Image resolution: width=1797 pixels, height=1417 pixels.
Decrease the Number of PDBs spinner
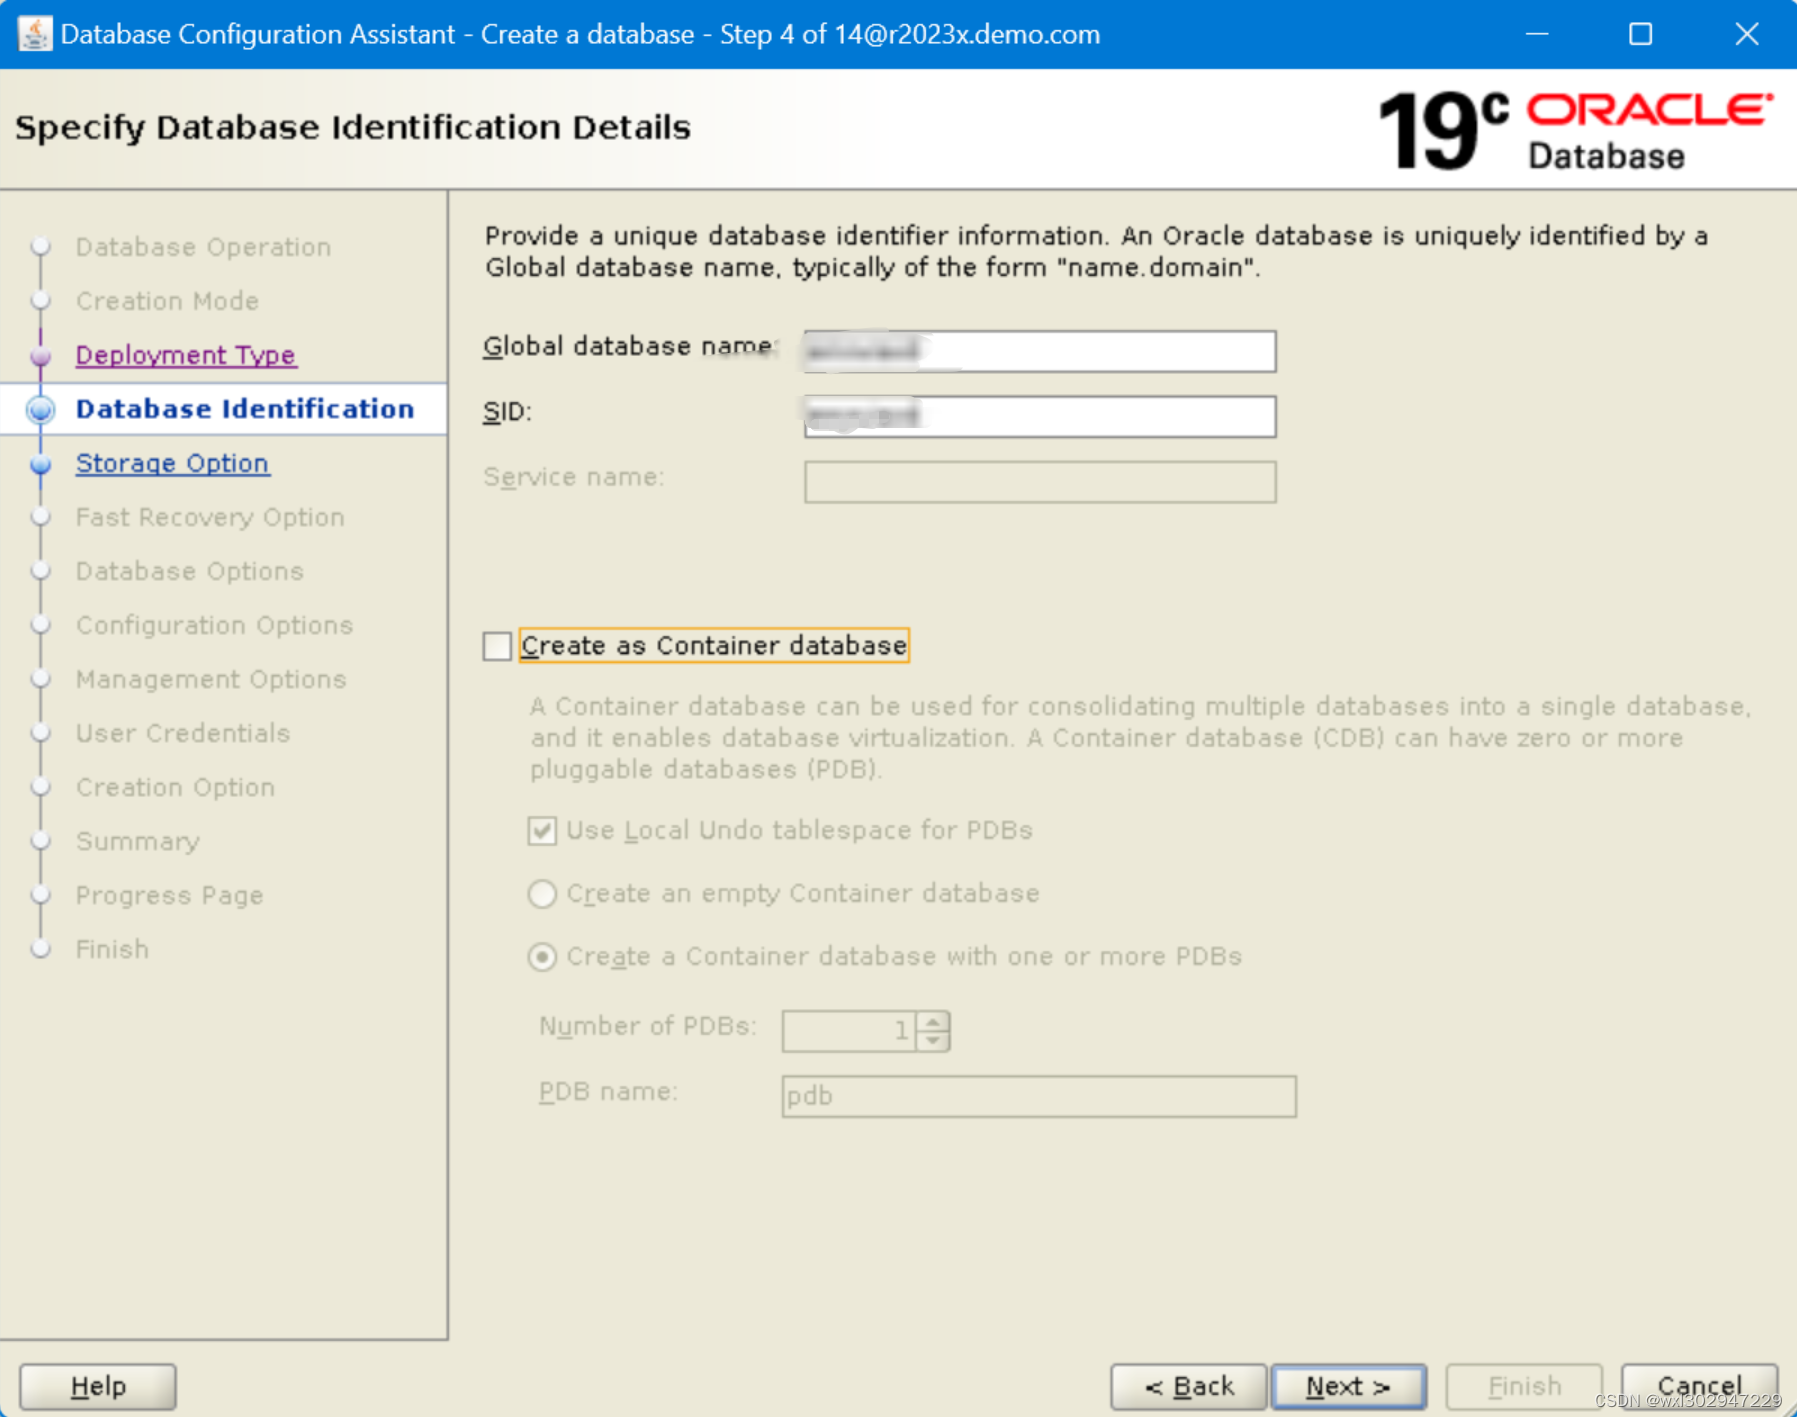[933, 1041]
